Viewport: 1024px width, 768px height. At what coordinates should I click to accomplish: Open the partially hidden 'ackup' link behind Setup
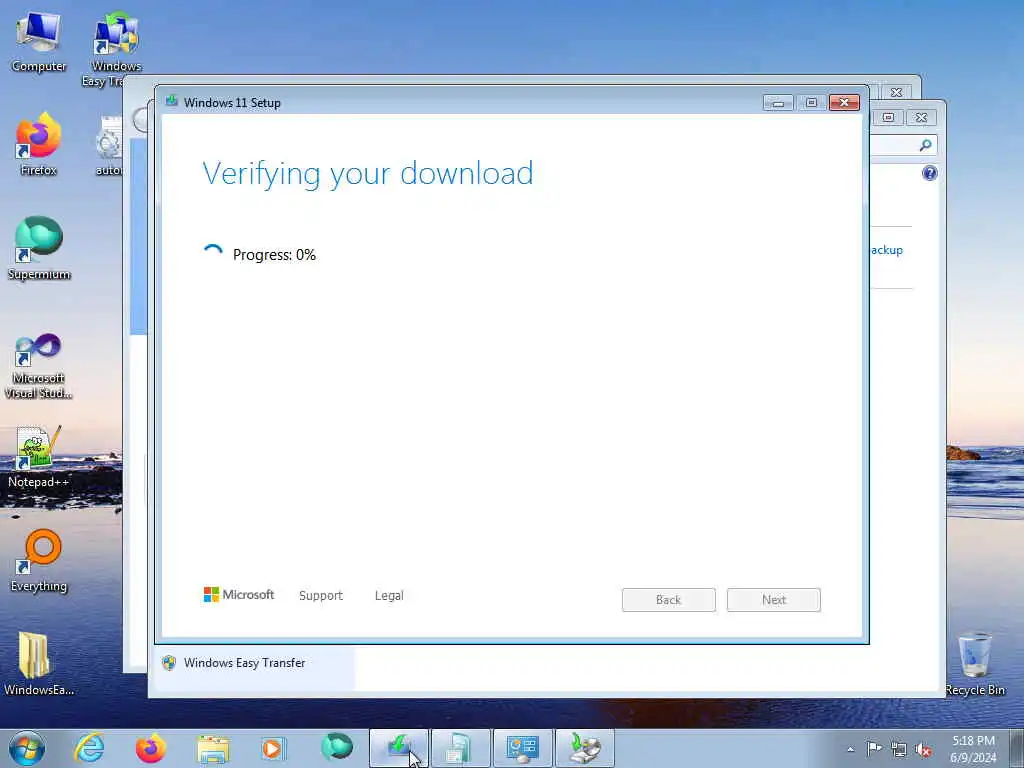[x=887, y=250]
